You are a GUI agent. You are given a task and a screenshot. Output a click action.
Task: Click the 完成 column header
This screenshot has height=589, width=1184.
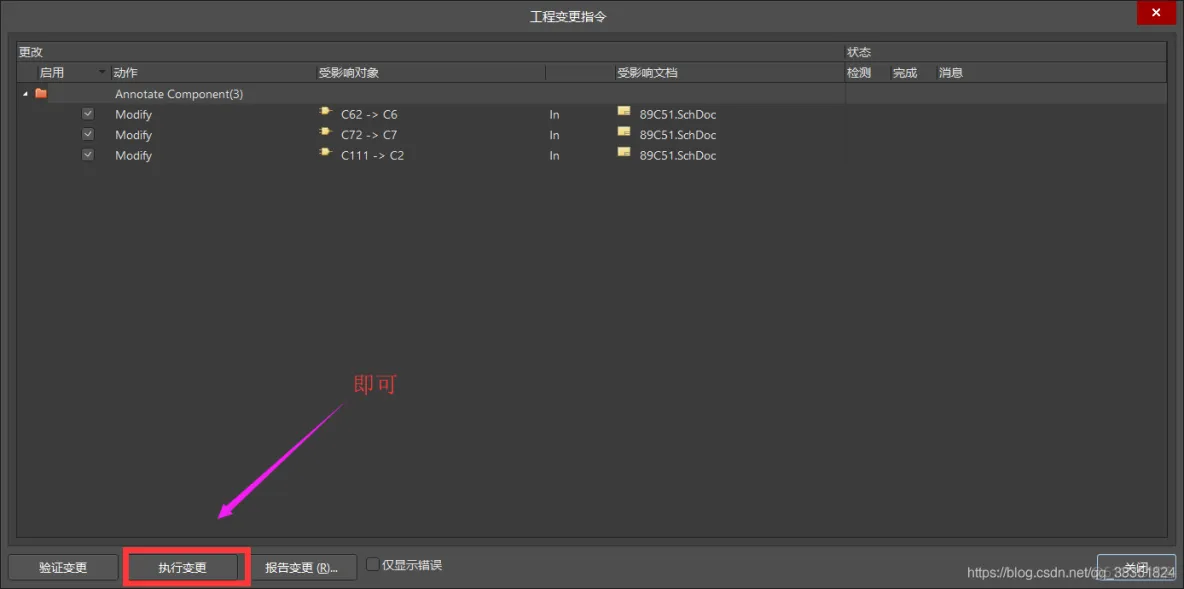tap(905, 72)
